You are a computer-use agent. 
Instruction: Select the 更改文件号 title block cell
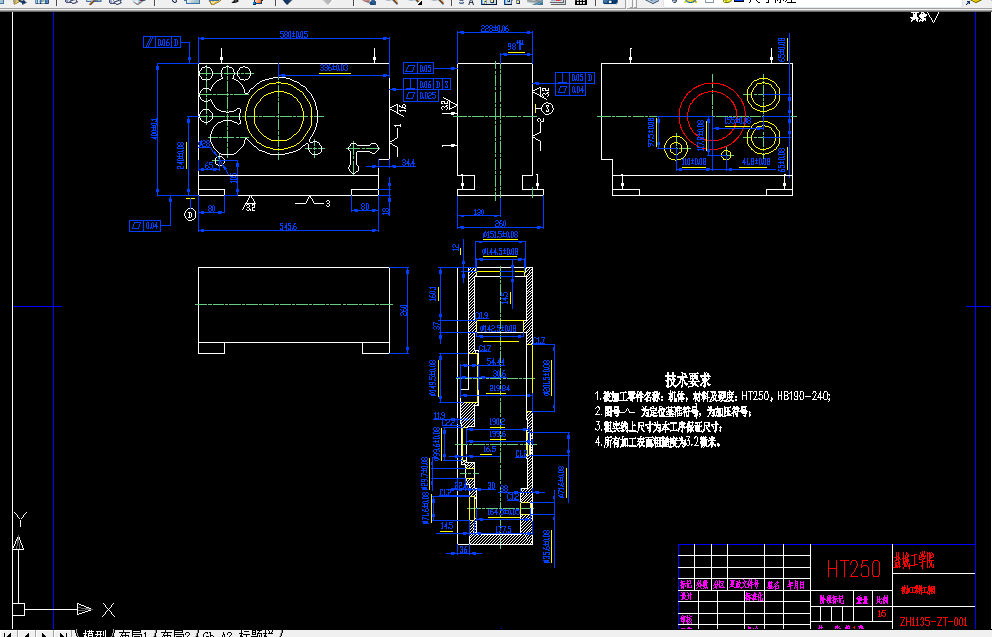[744, 584]
